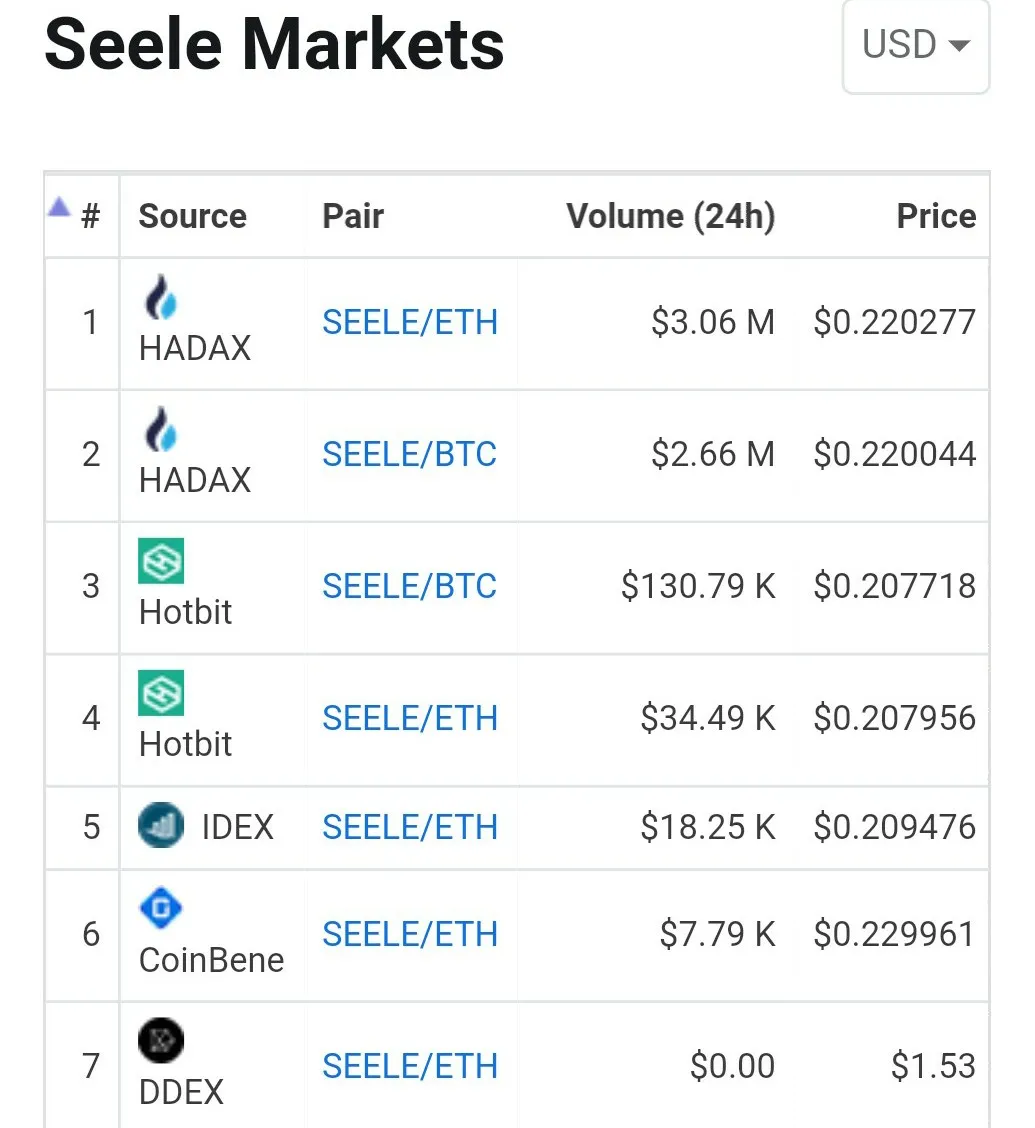Screen dimensions: 1035x1128
Task: Click the green Hotbit logo in row 3
Action: coord(161,561)
